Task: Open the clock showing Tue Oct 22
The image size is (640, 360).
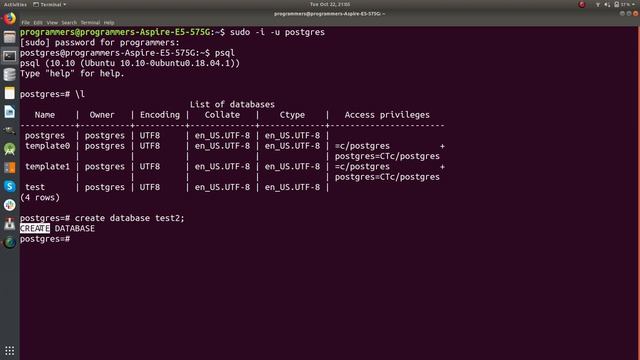Action: point(330,4)
